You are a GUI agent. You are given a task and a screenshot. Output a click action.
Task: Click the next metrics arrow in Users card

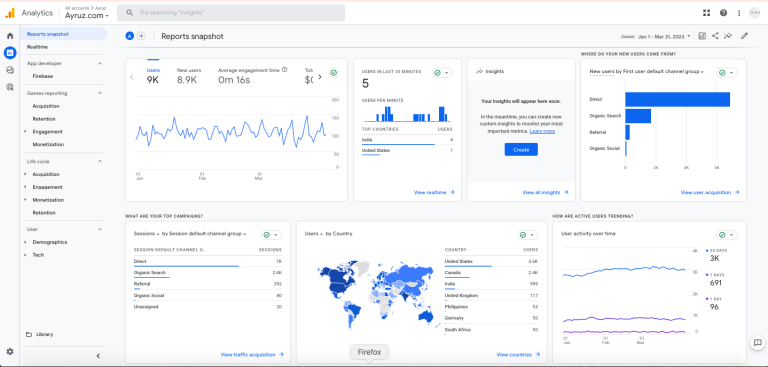tap(320, 76)
